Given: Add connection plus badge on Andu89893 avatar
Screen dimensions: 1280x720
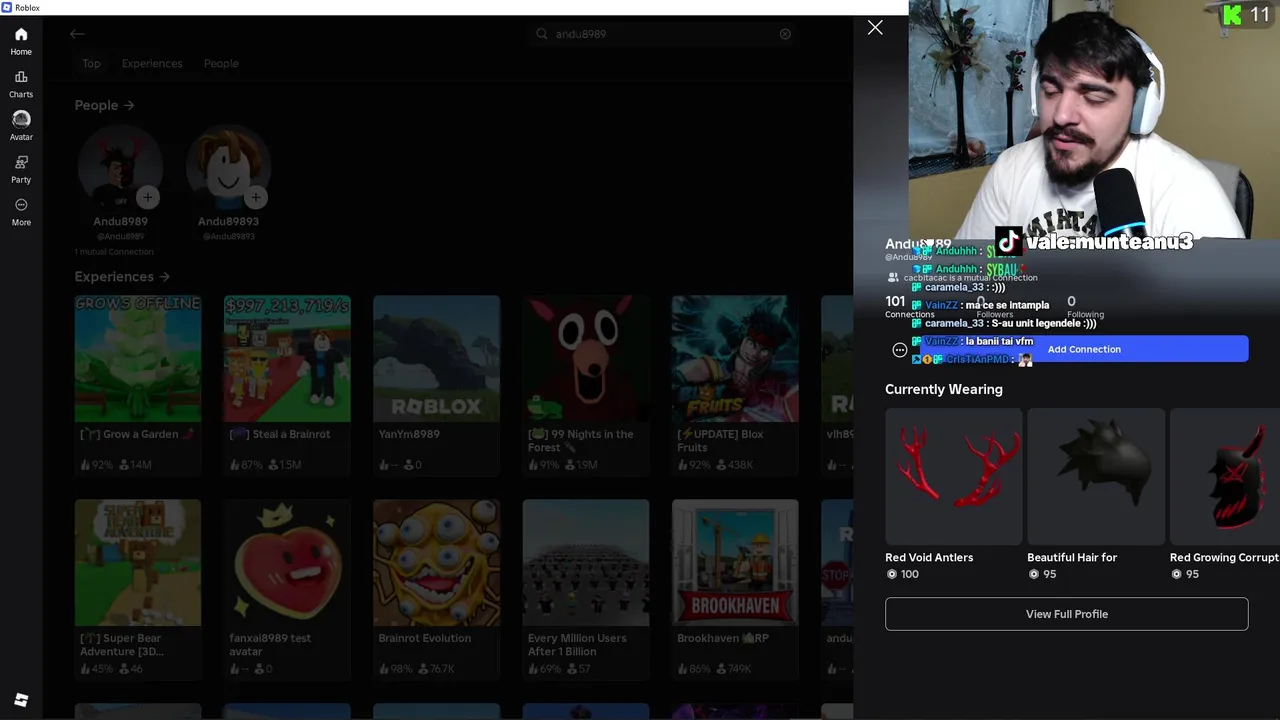Looking at the screenshot, I should 255,197.
